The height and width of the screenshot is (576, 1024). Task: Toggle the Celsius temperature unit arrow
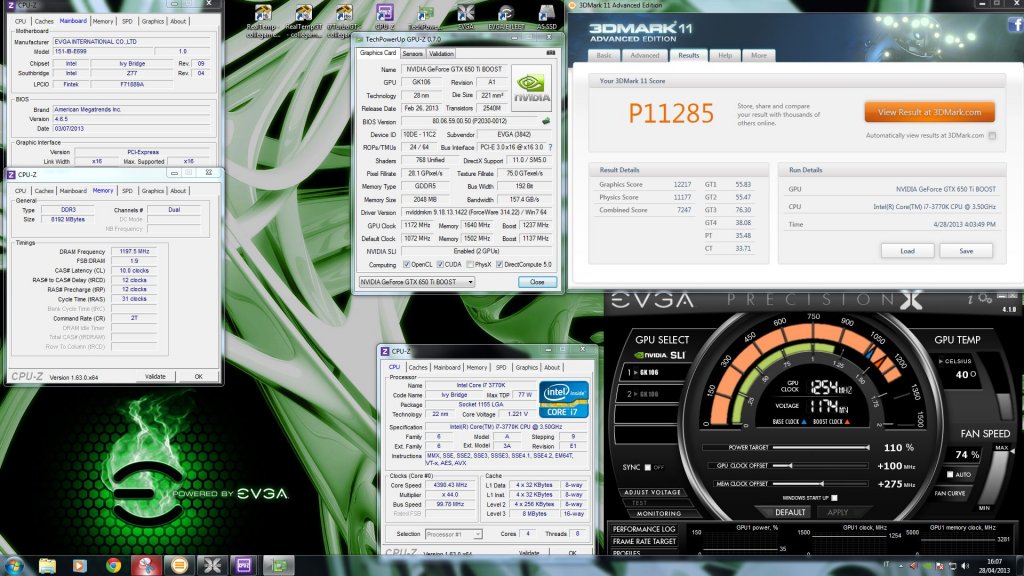point(941,361)
